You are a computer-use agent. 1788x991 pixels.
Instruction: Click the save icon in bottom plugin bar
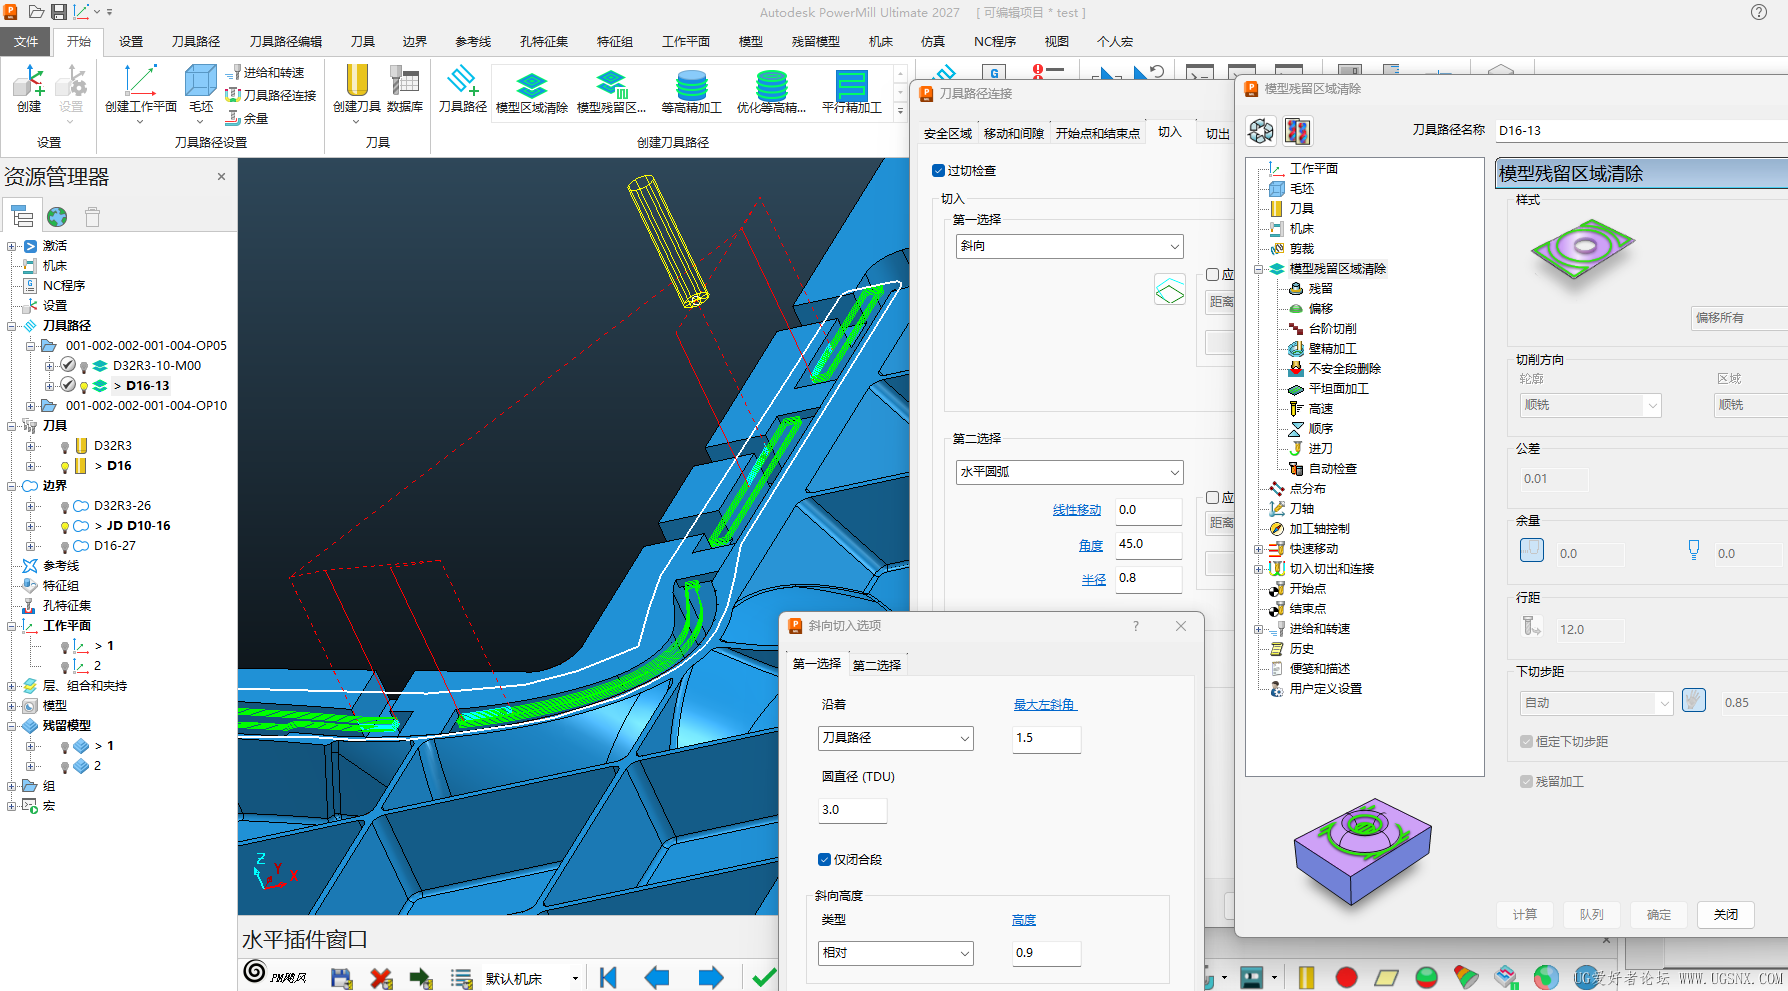click(x=341, y=978)
